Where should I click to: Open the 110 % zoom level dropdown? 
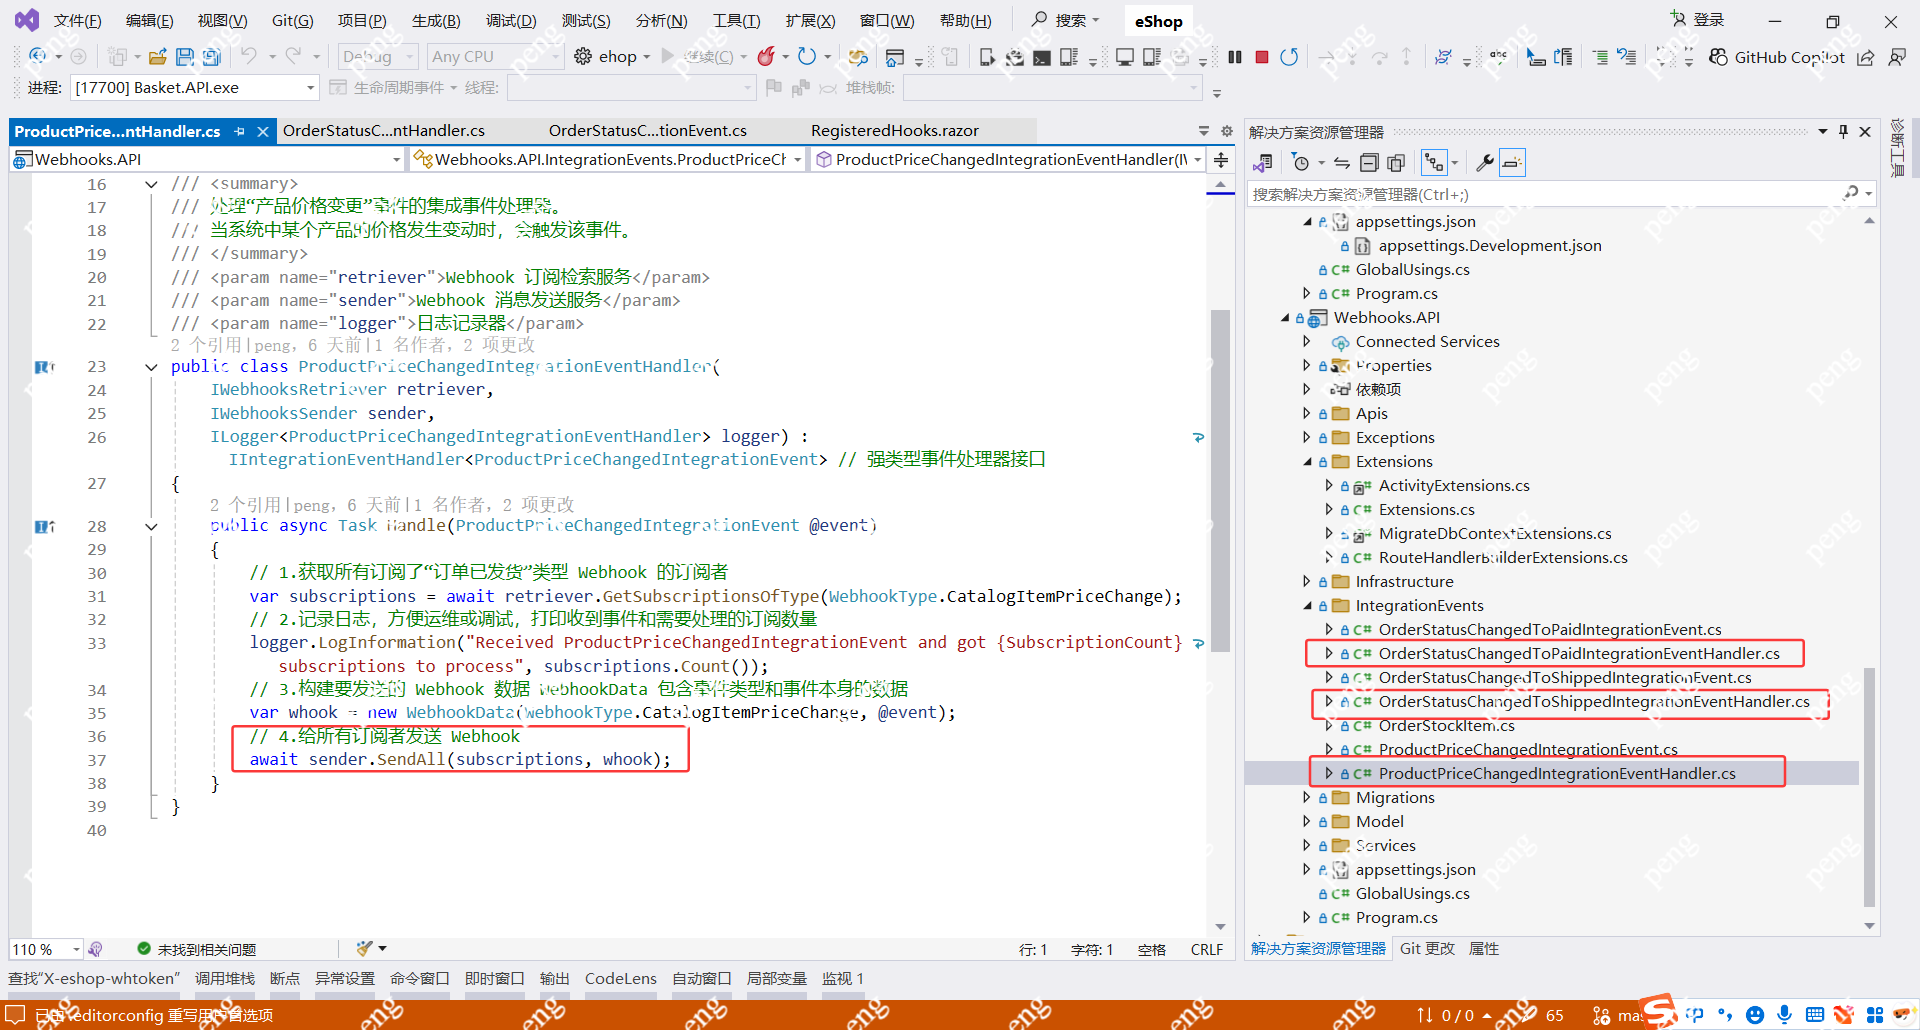coord(76,949)
